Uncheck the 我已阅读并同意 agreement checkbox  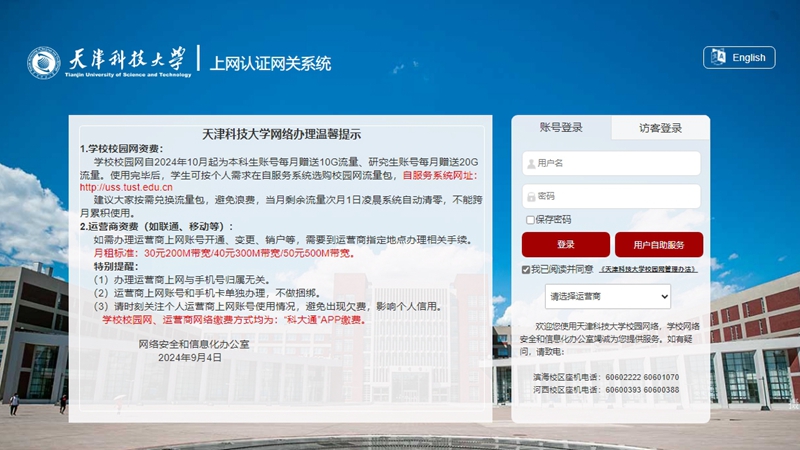point(526,270)
